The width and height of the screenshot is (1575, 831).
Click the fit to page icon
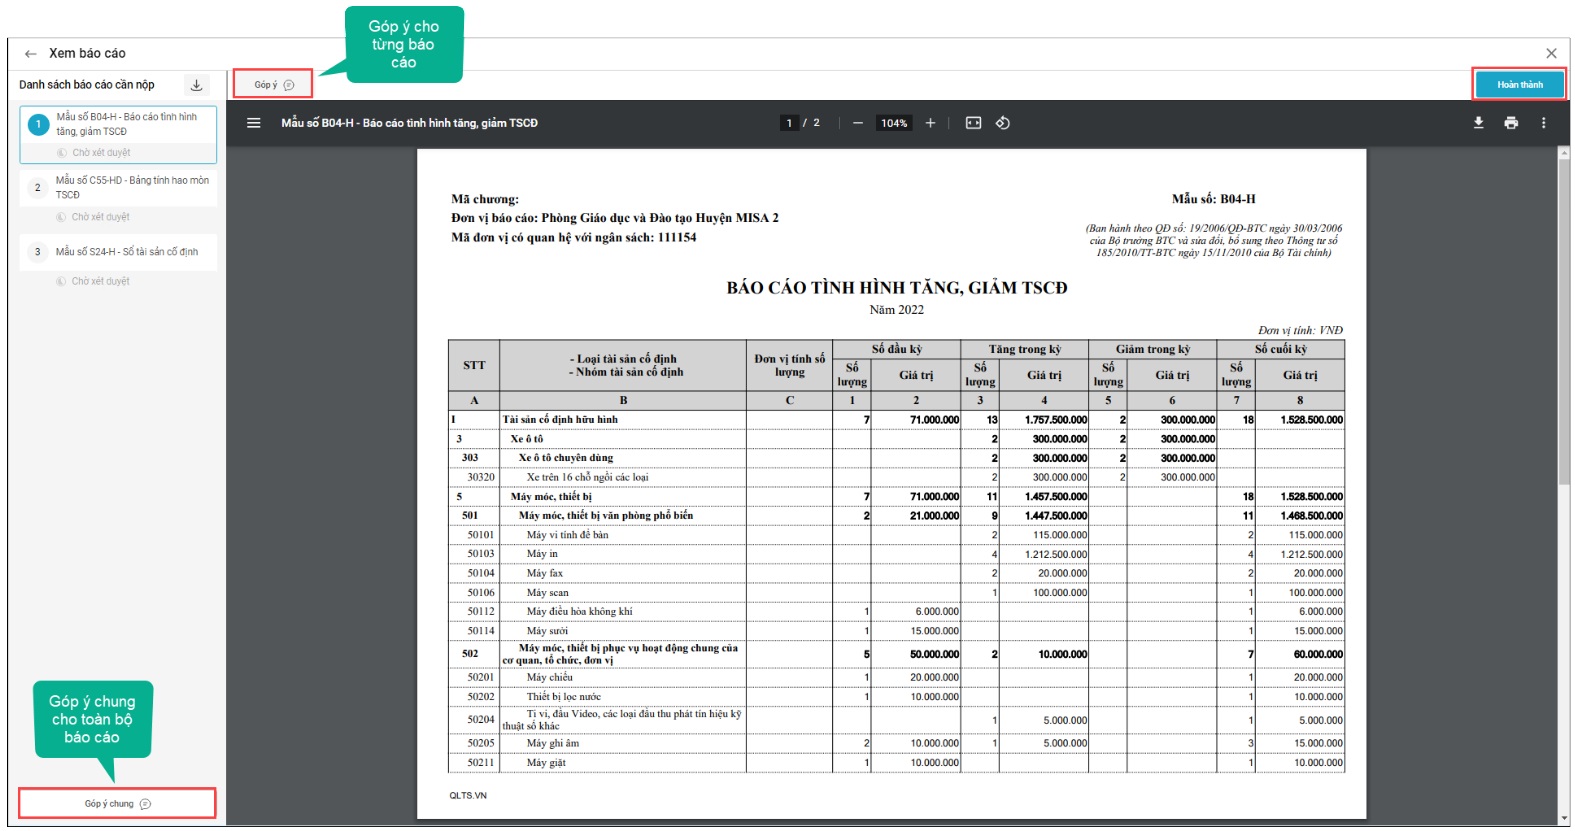[x=973, y=123]
